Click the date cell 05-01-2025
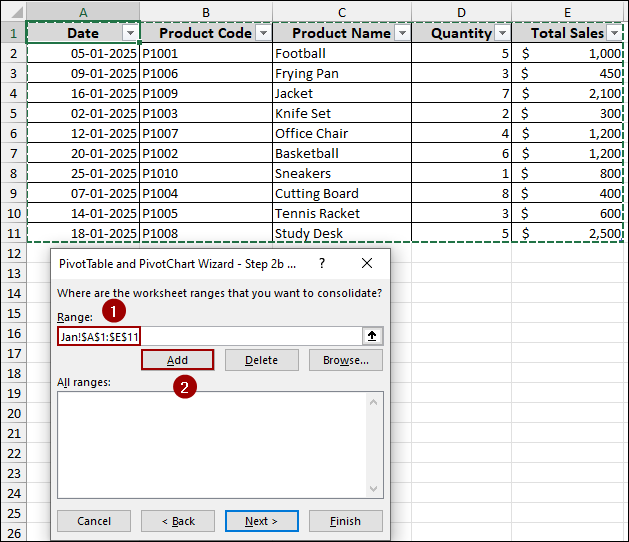The height and width of the screenshot is (542, 629). [x=83, y=53]
